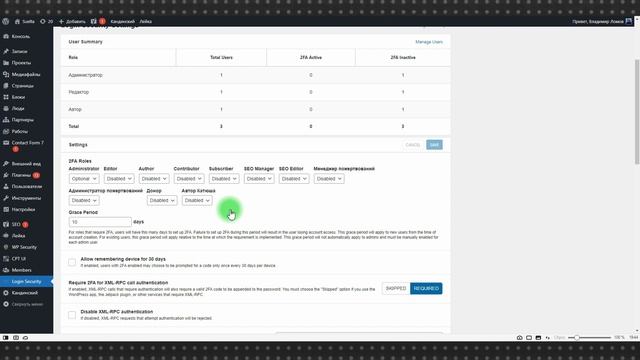Click the Партнеры icon in sidebar
640x360 pixels.
6,120
